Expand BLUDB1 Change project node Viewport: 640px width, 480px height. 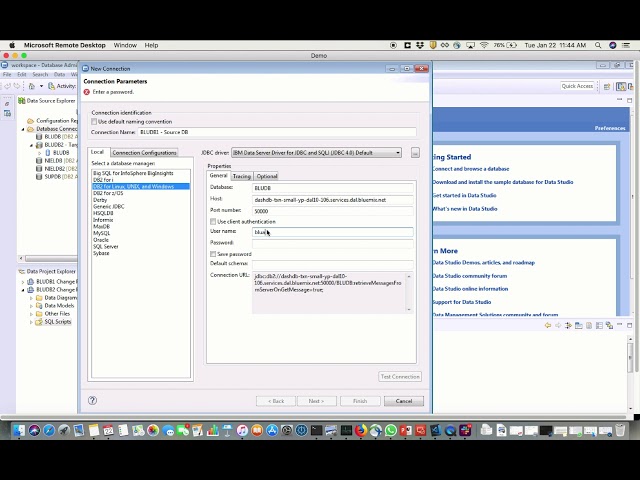(23, 282)
